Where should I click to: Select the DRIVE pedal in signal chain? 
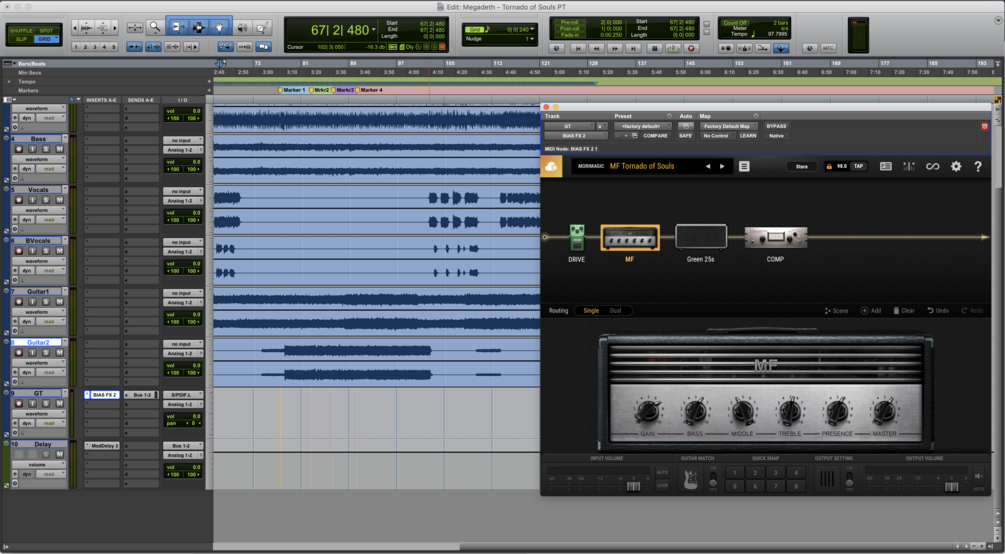point(577,237)
